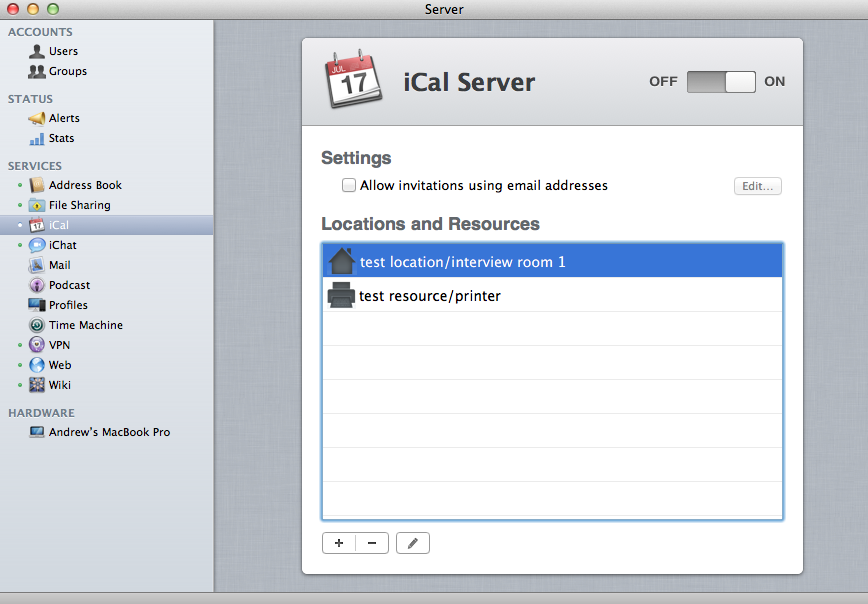The height and width of the screenshot is (604, 868).
Task: Edit selected resource with pencil button
Action: point(413,543)
